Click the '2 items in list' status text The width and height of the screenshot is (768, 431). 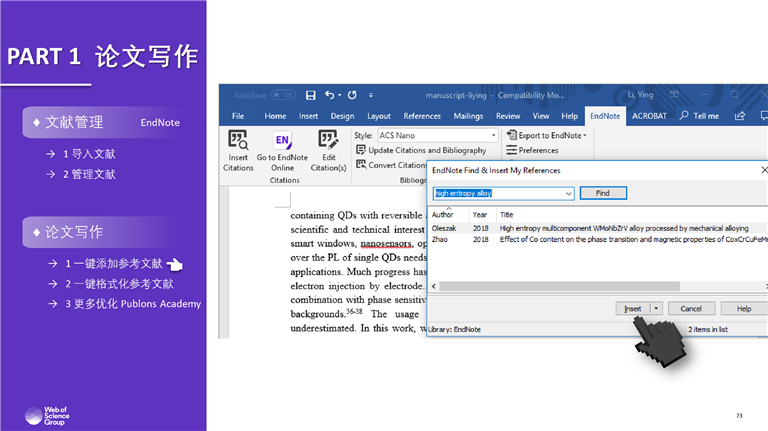(708, 330)
